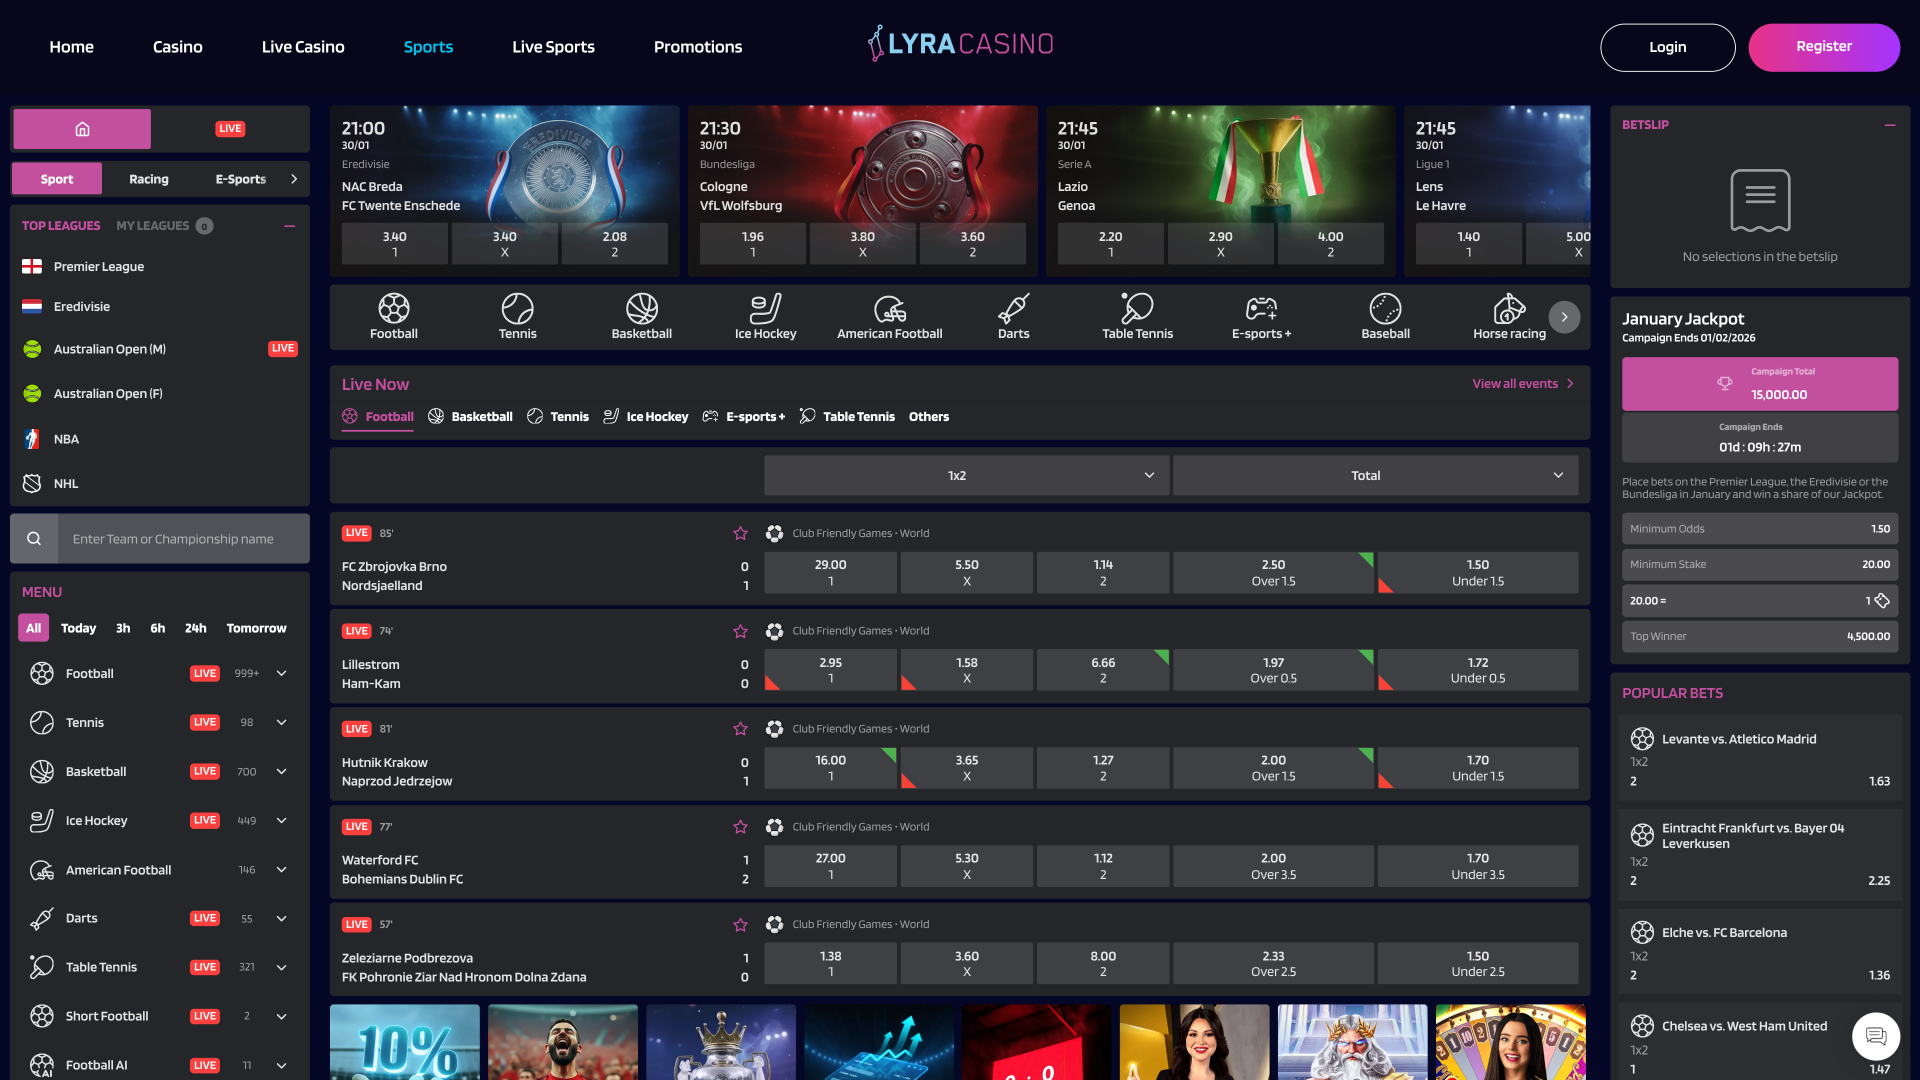Toggle the favorite star on FC Zbrojovka Brno match
1920x1080 pixels.
click(740, 533)
